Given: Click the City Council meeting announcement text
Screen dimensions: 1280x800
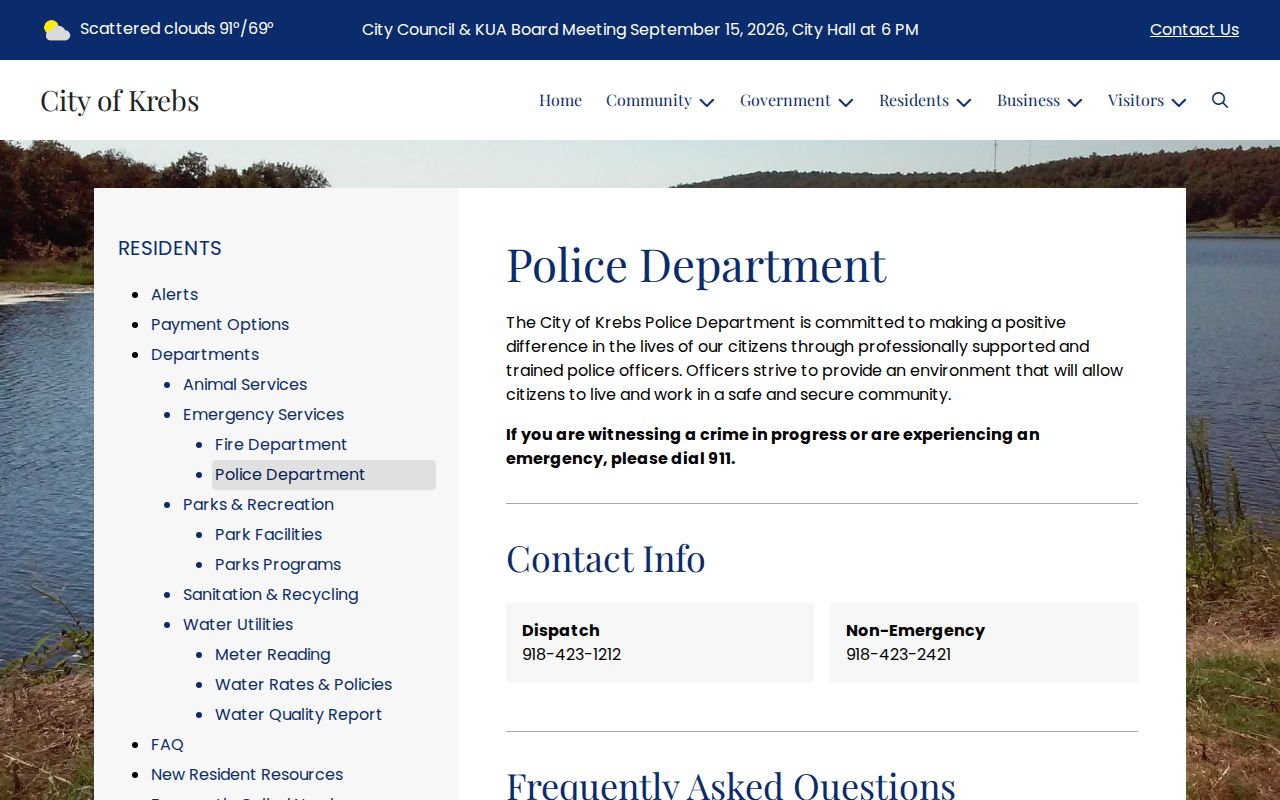Looking at the screenshot, I should coord(640,30).
